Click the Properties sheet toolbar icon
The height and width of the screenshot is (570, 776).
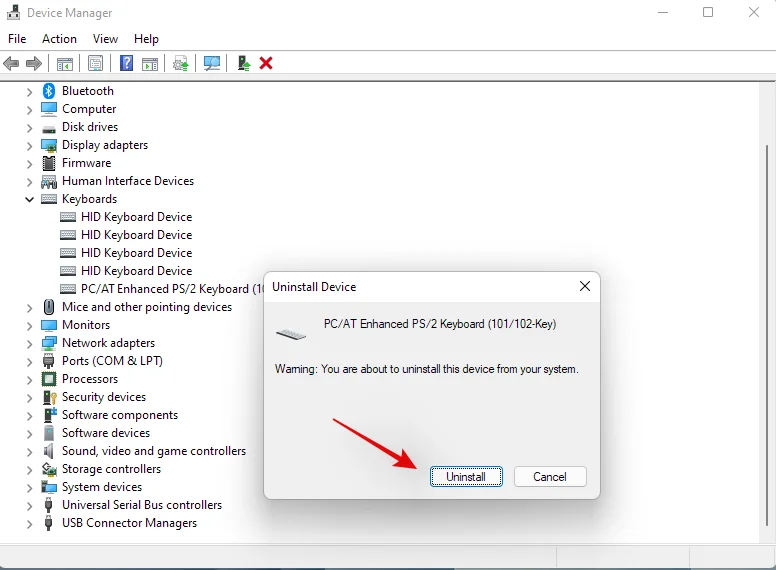tap(95, 63)
